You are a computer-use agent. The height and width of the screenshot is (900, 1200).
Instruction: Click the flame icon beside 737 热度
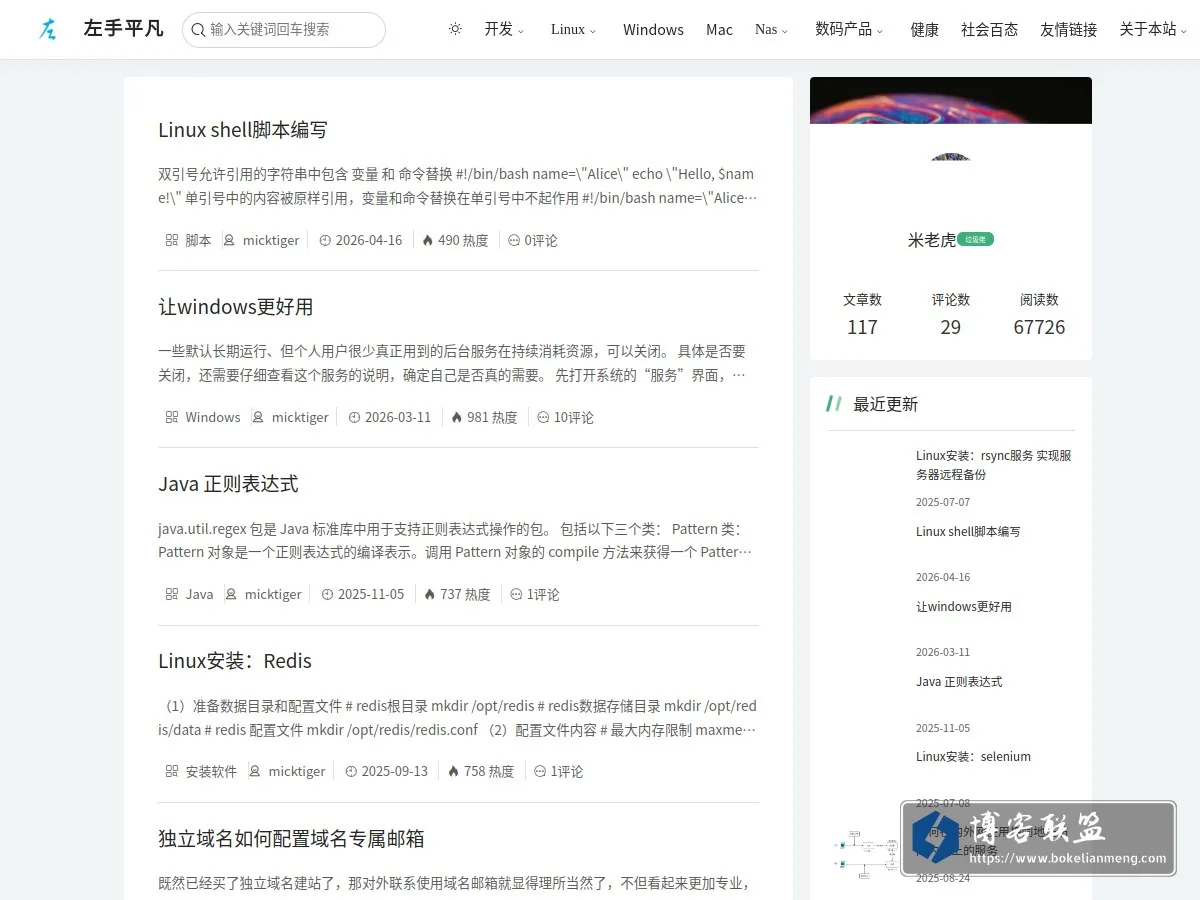point(430,594)
